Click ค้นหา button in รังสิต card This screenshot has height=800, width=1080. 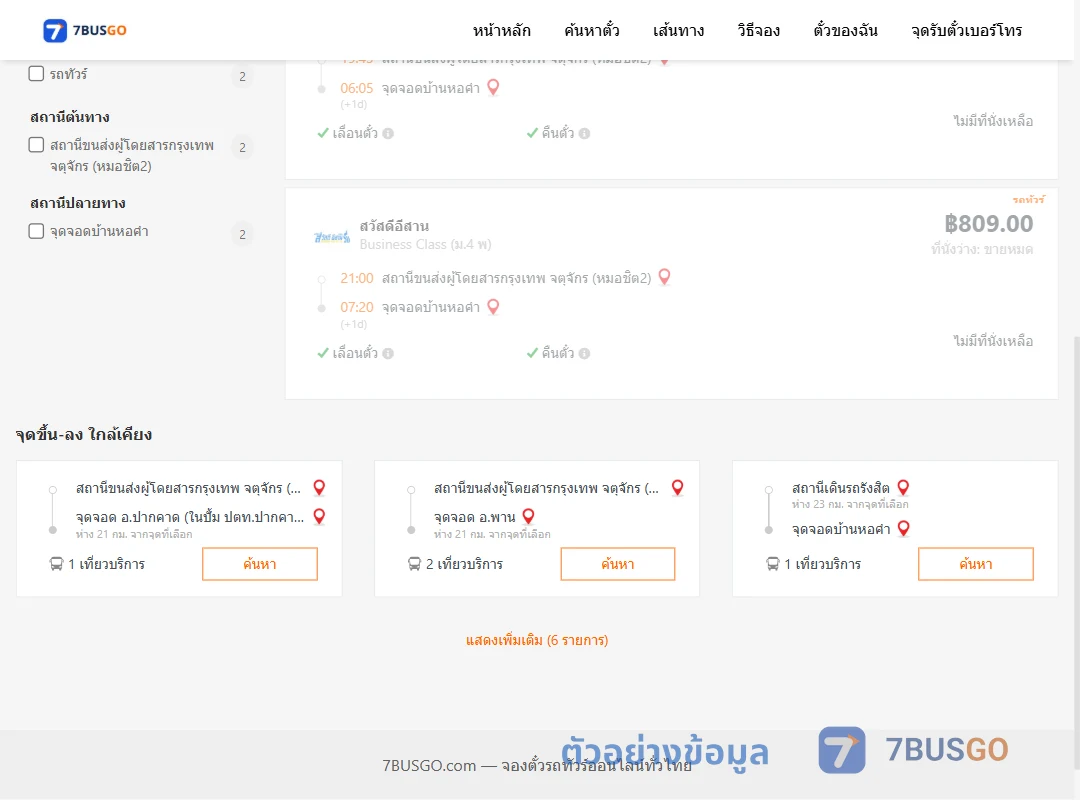976,564
